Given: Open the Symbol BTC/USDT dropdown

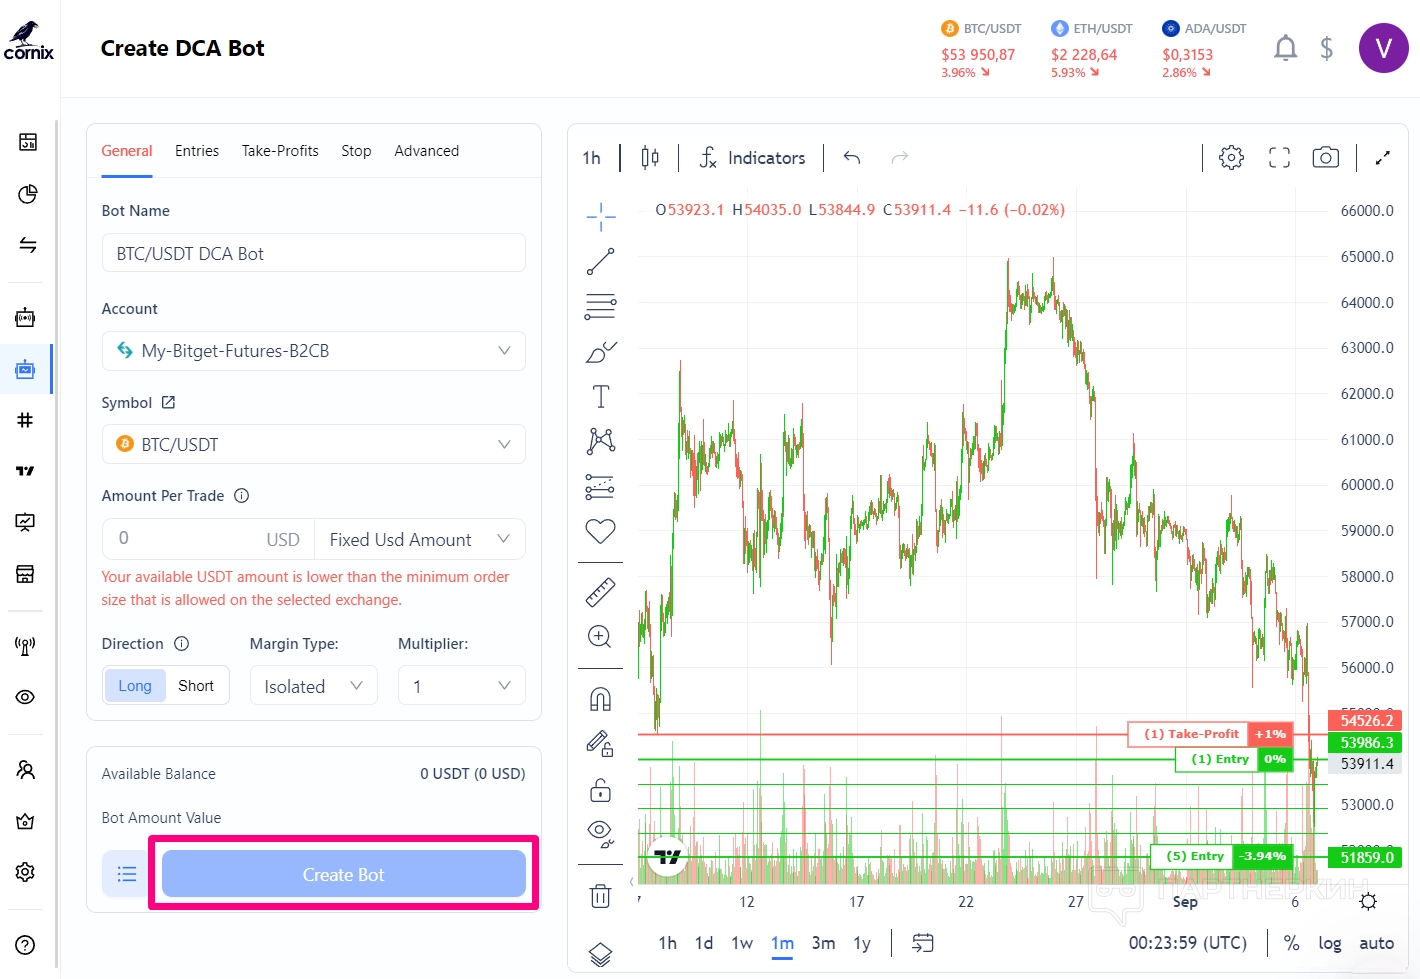Looking at the screenshot, I should click(x=313, y=444).
